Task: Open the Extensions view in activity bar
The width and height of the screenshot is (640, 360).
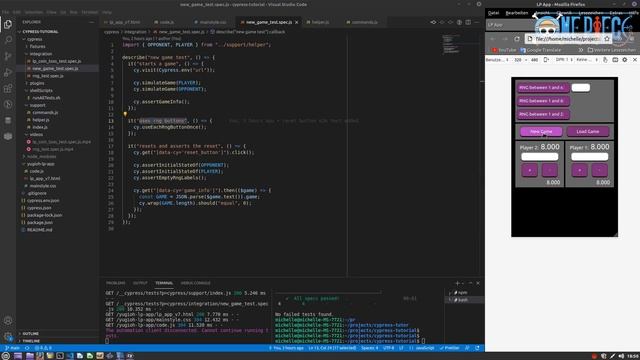Action: (8, 88)
